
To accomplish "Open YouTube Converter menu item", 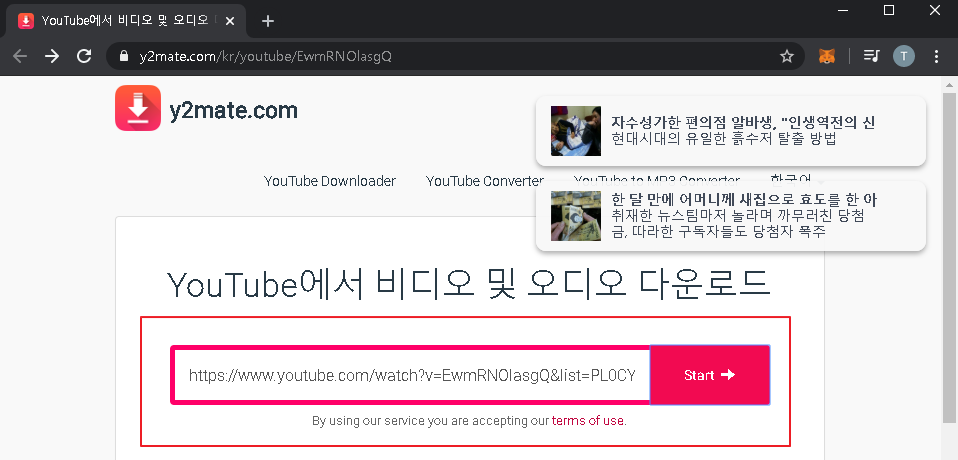I will pos(484,181).
